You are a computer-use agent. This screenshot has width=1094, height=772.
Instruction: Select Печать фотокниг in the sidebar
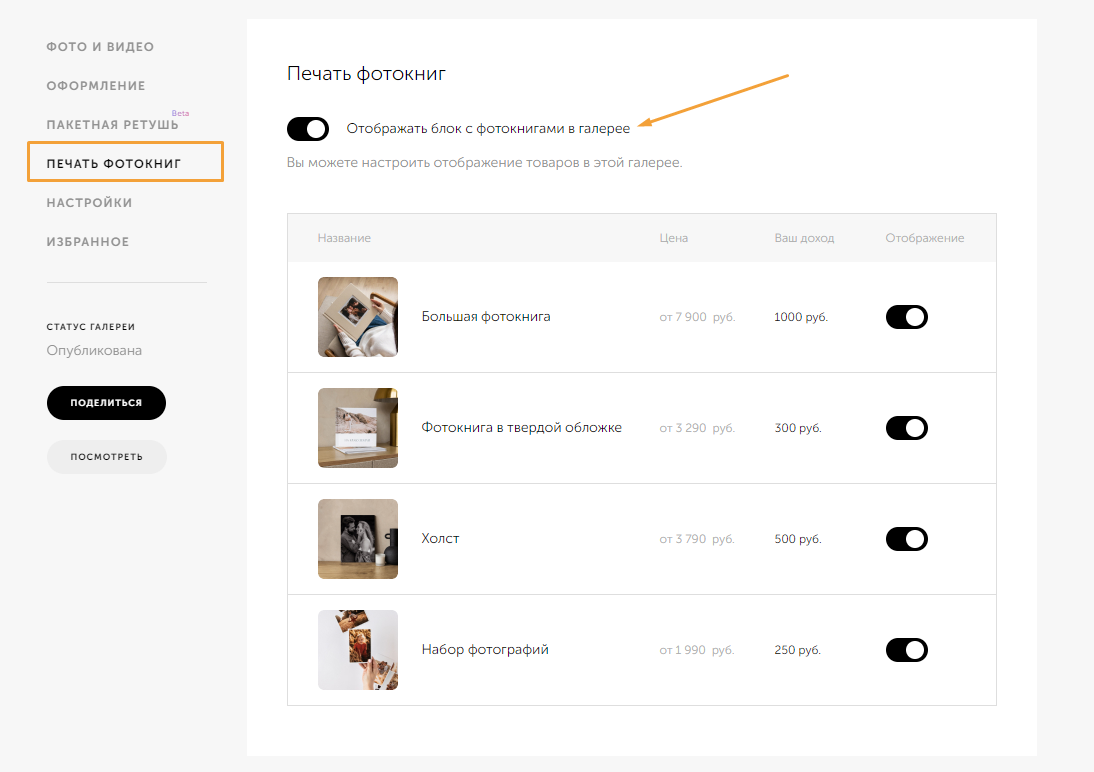(114, 163)
